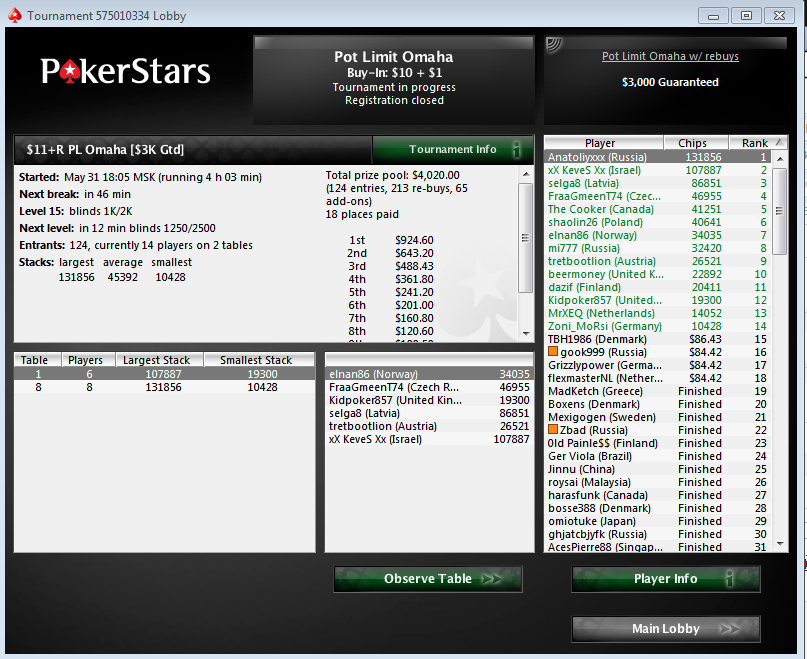Select player selga8 (Latvia) in table seat list
This screenshot has height=659, width=807.
[429, 413]
